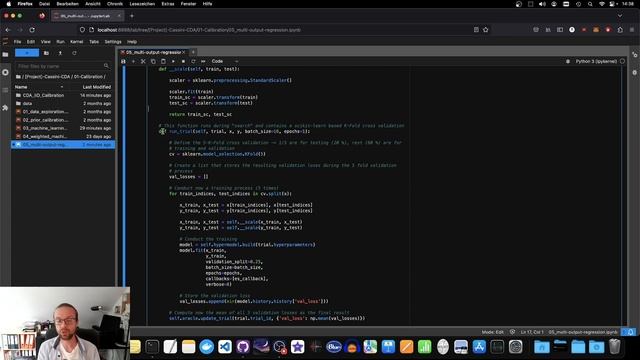Open the list all tabs chevron
Image resolution: width=640 pixels, height=360 pixels.
620,16
